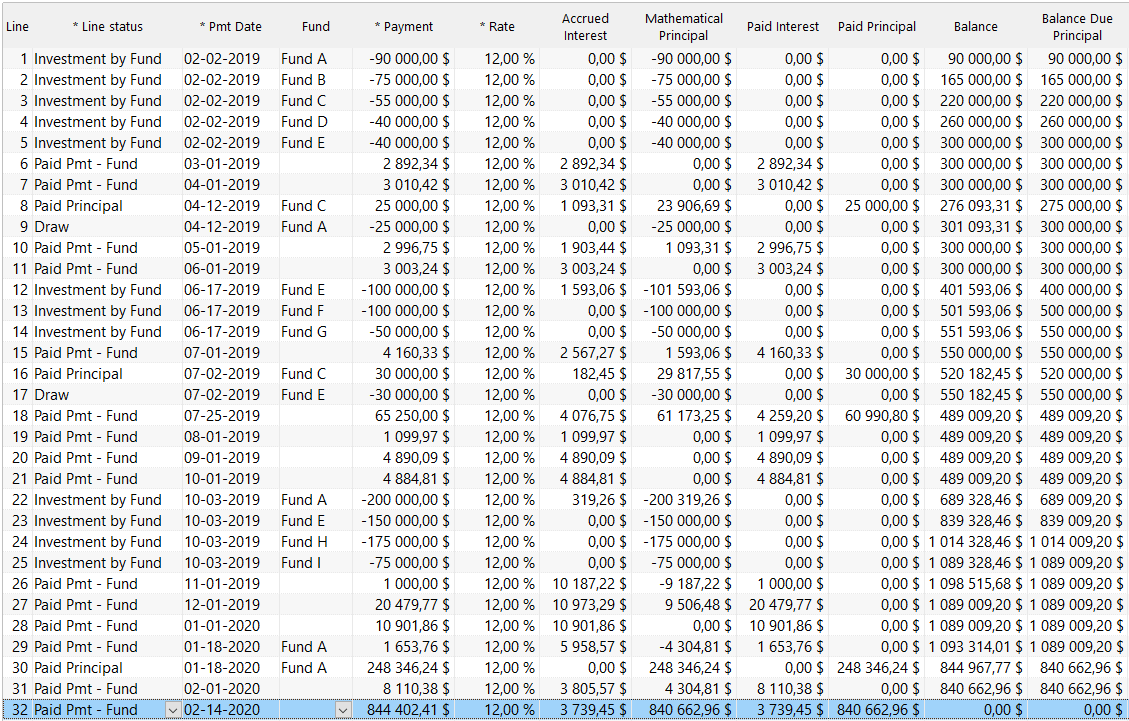1129x721 pixels.
Task: Select balance 276 093,31 $ on line 8
Action: click(981, 206)
